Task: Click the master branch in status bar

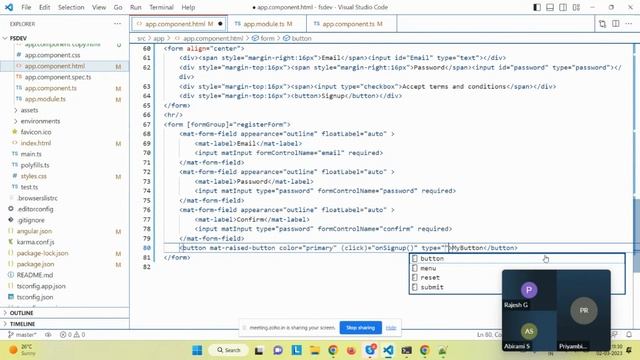Action: pyautogui.click(x=23, y=335)
